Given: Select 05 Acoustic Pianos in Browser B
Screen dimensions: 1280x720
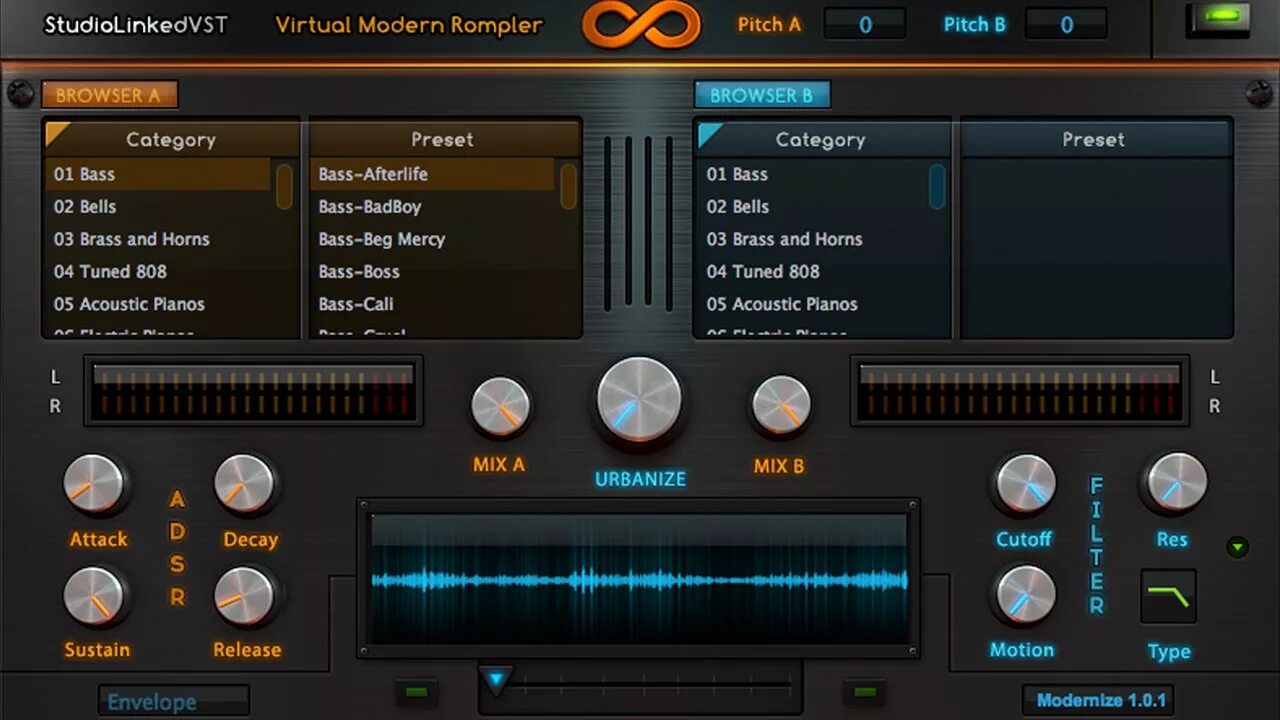Looking at the screenshot, I should coord(812,304).
